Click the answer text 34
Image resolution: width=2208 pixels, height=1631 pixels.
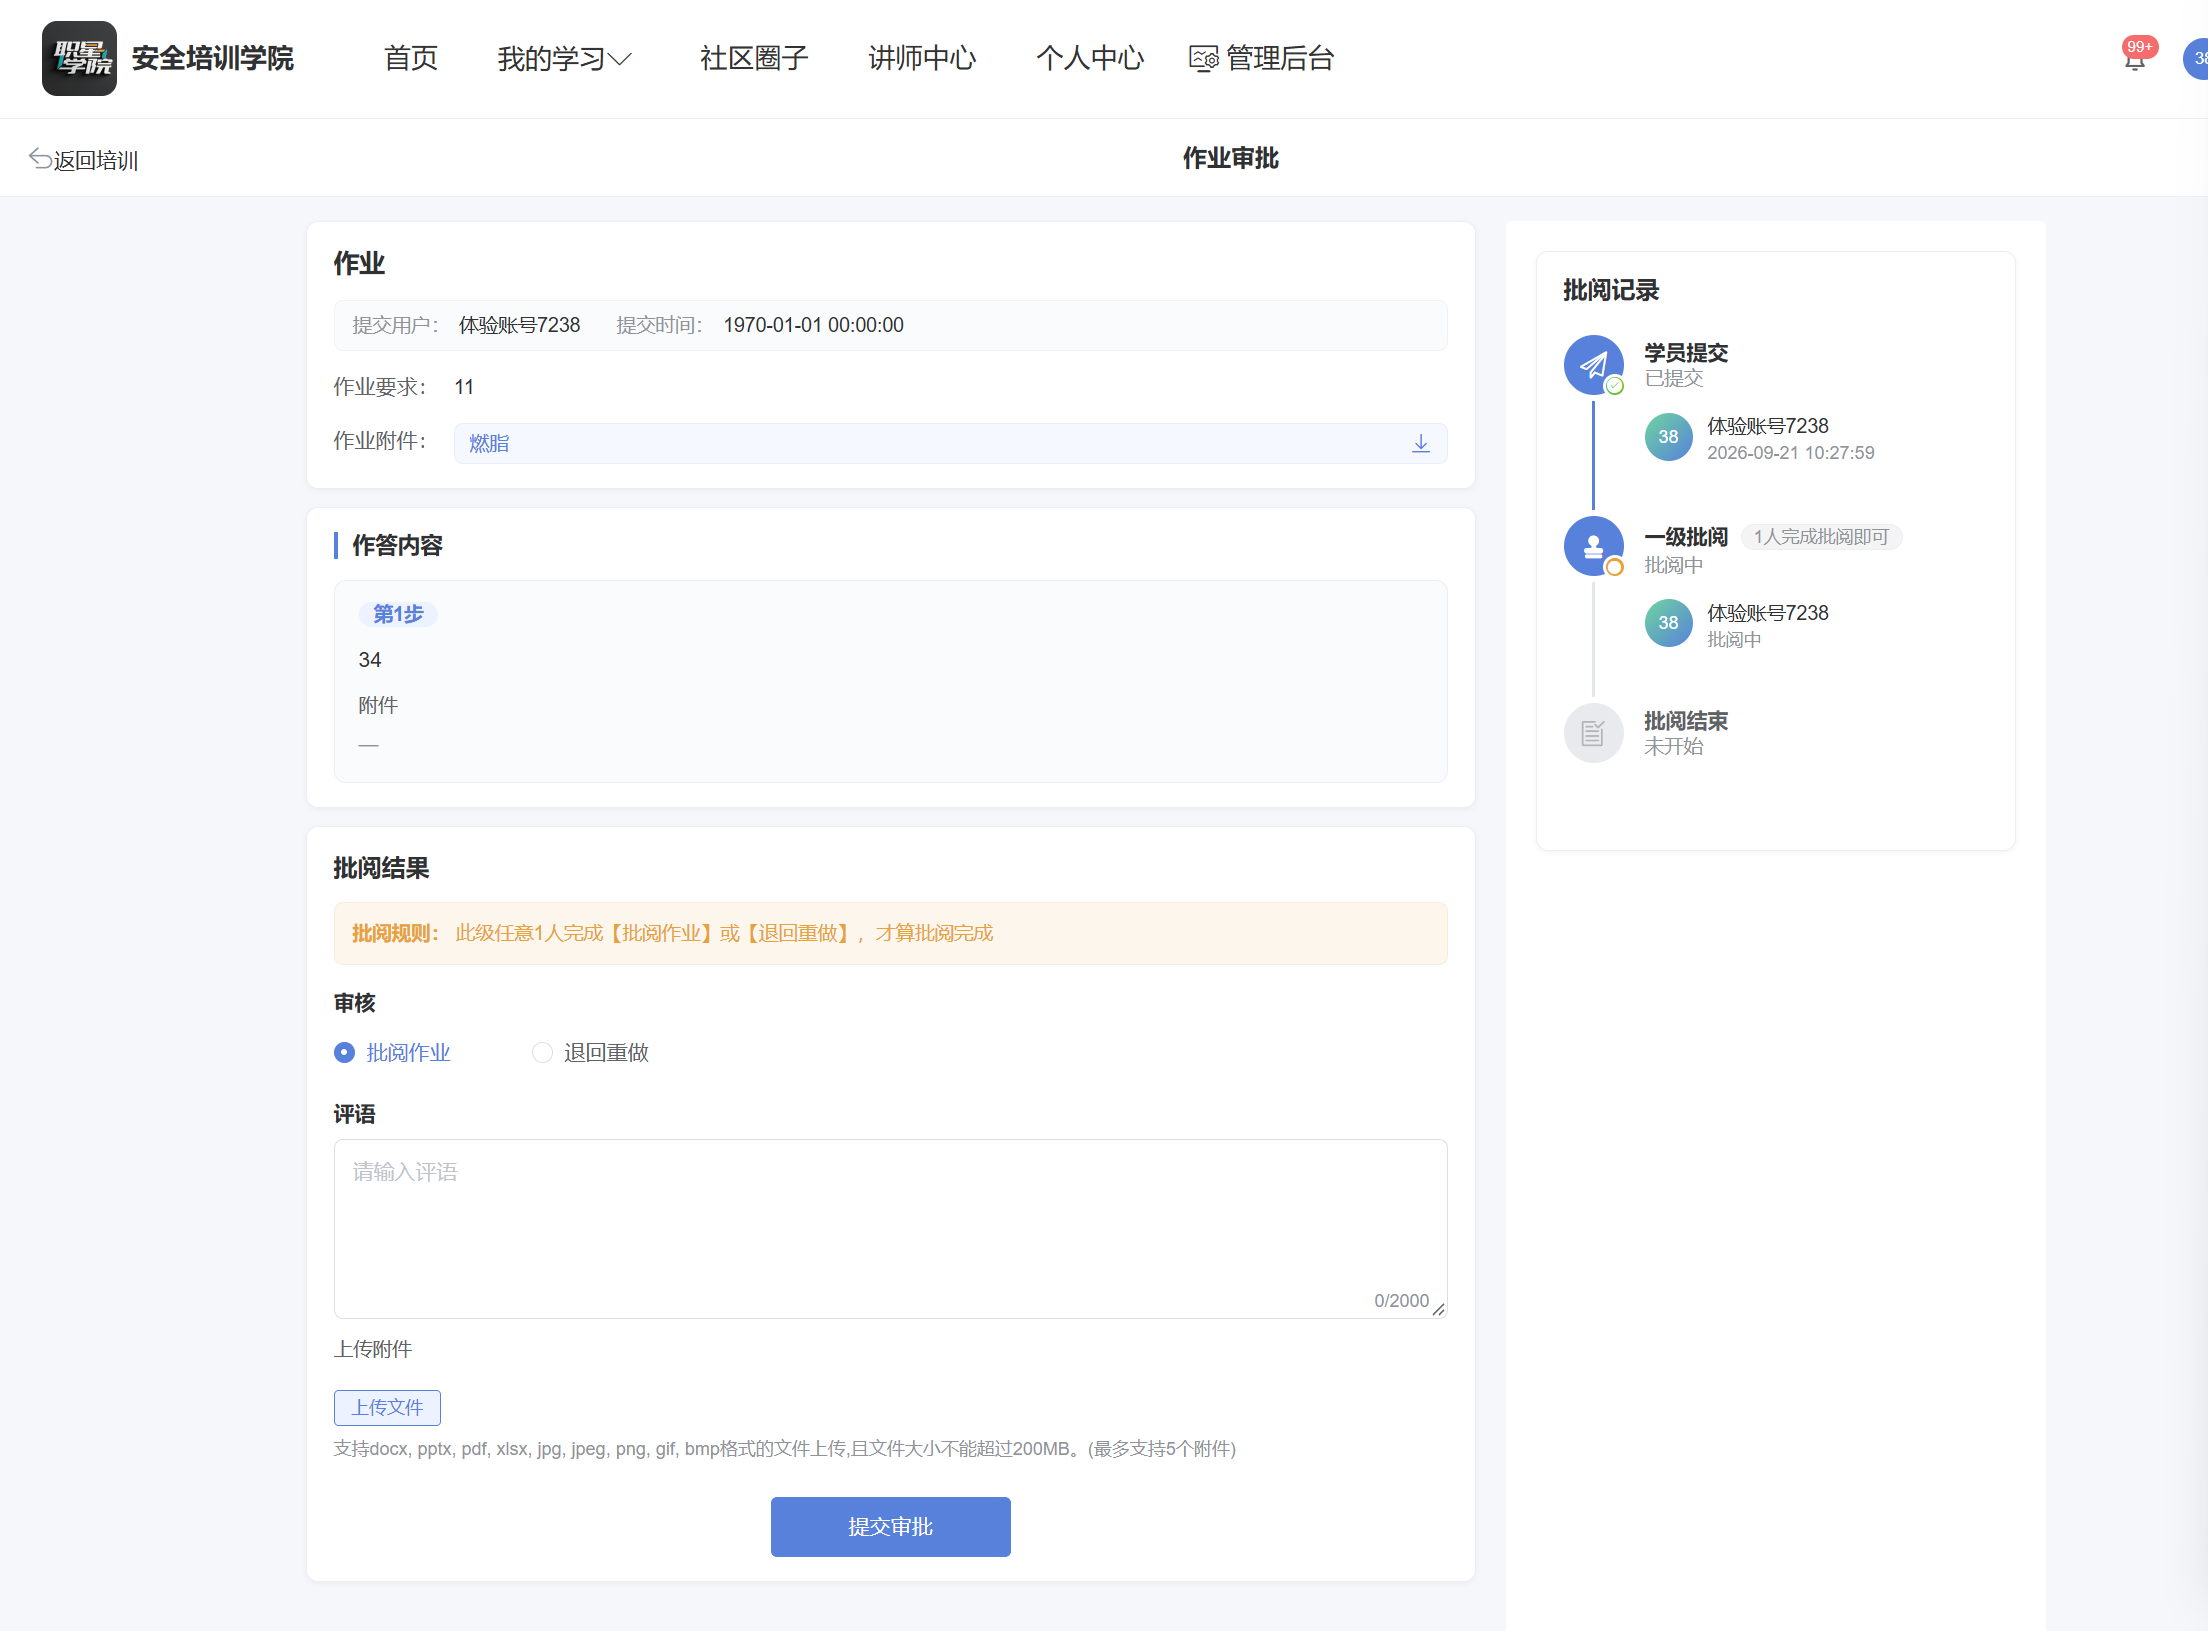[x=370, y=660]
